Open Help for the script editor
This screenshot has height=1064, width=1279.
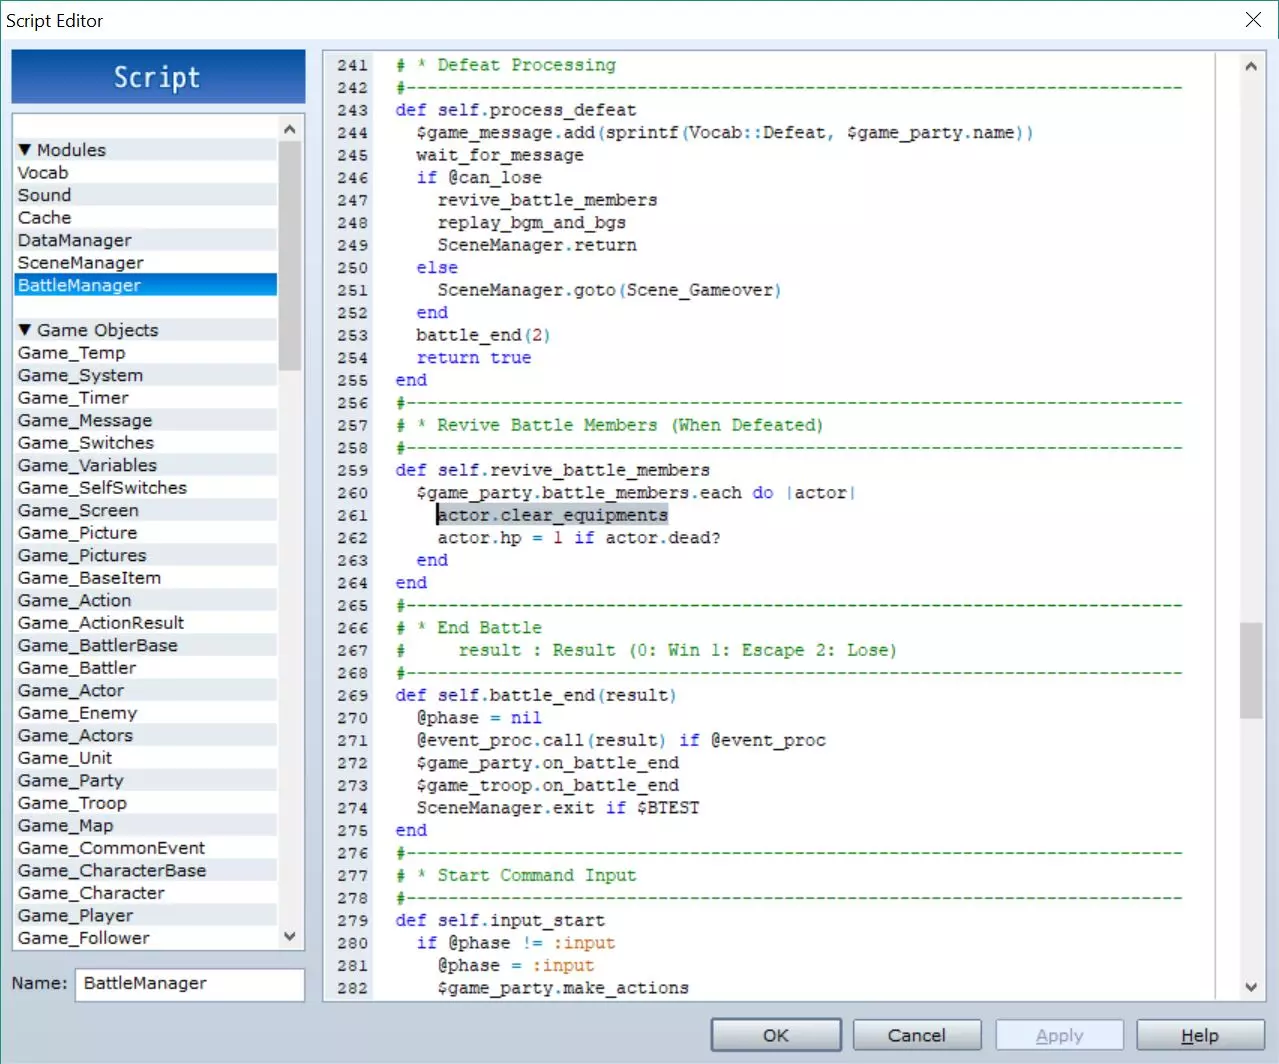point(1199,1035)
